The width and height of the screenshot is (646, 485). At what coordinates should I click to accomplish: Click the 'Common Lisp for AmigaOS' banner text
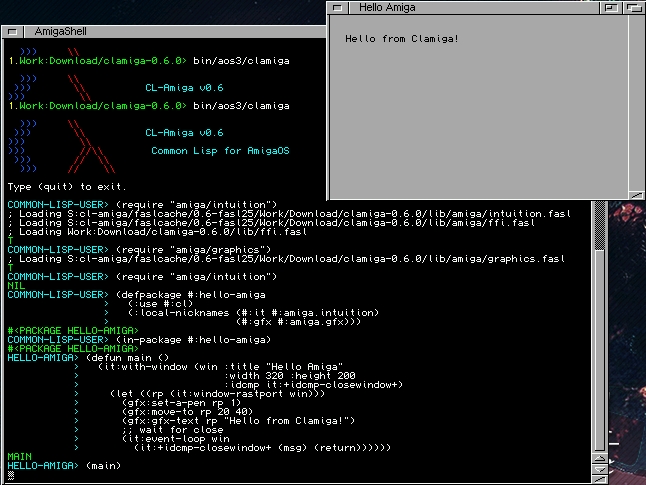[220, 151]
